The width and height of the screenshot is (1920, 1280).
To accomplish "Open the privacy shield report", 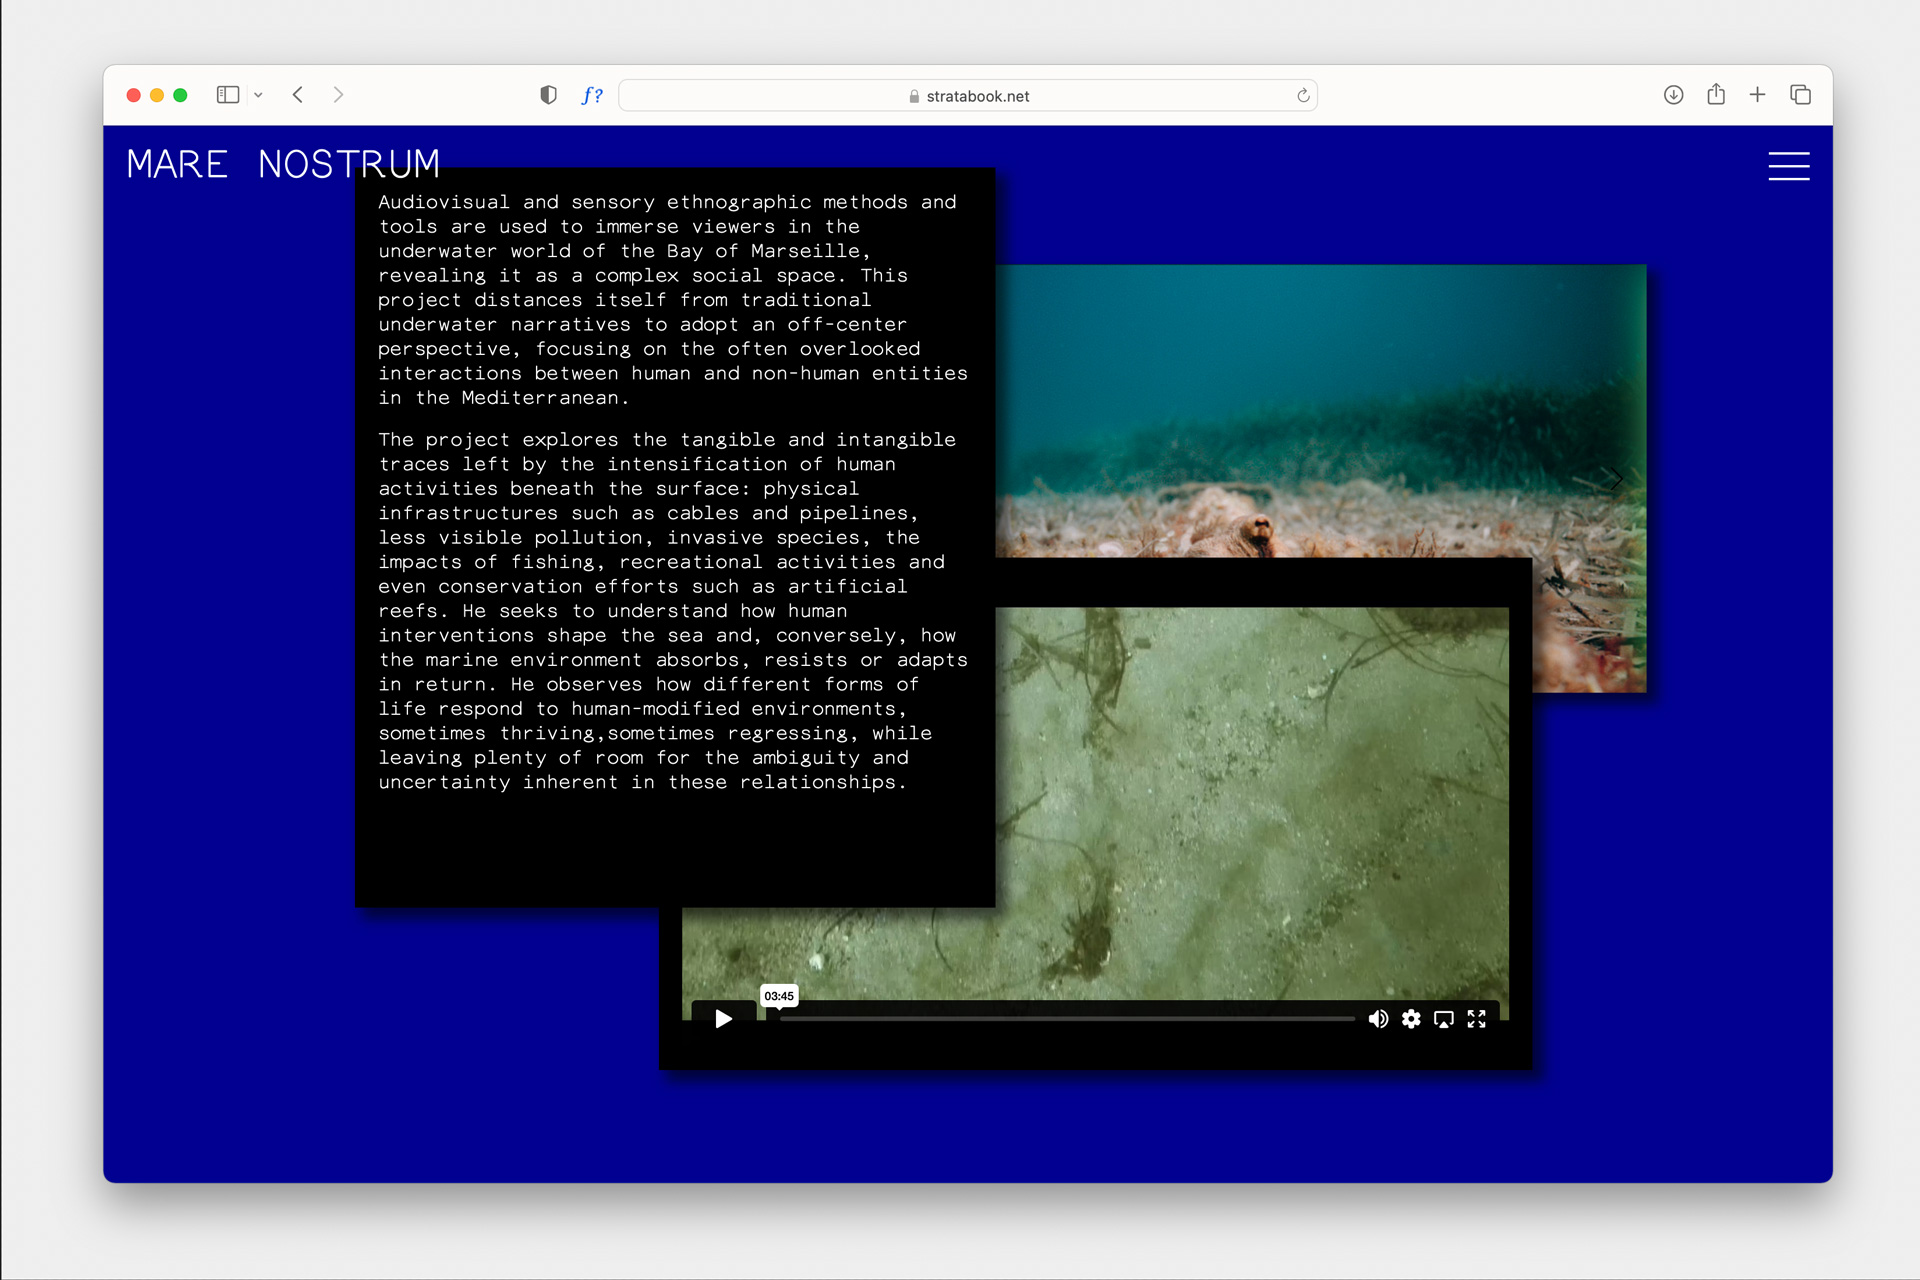I will pos(548,95).
